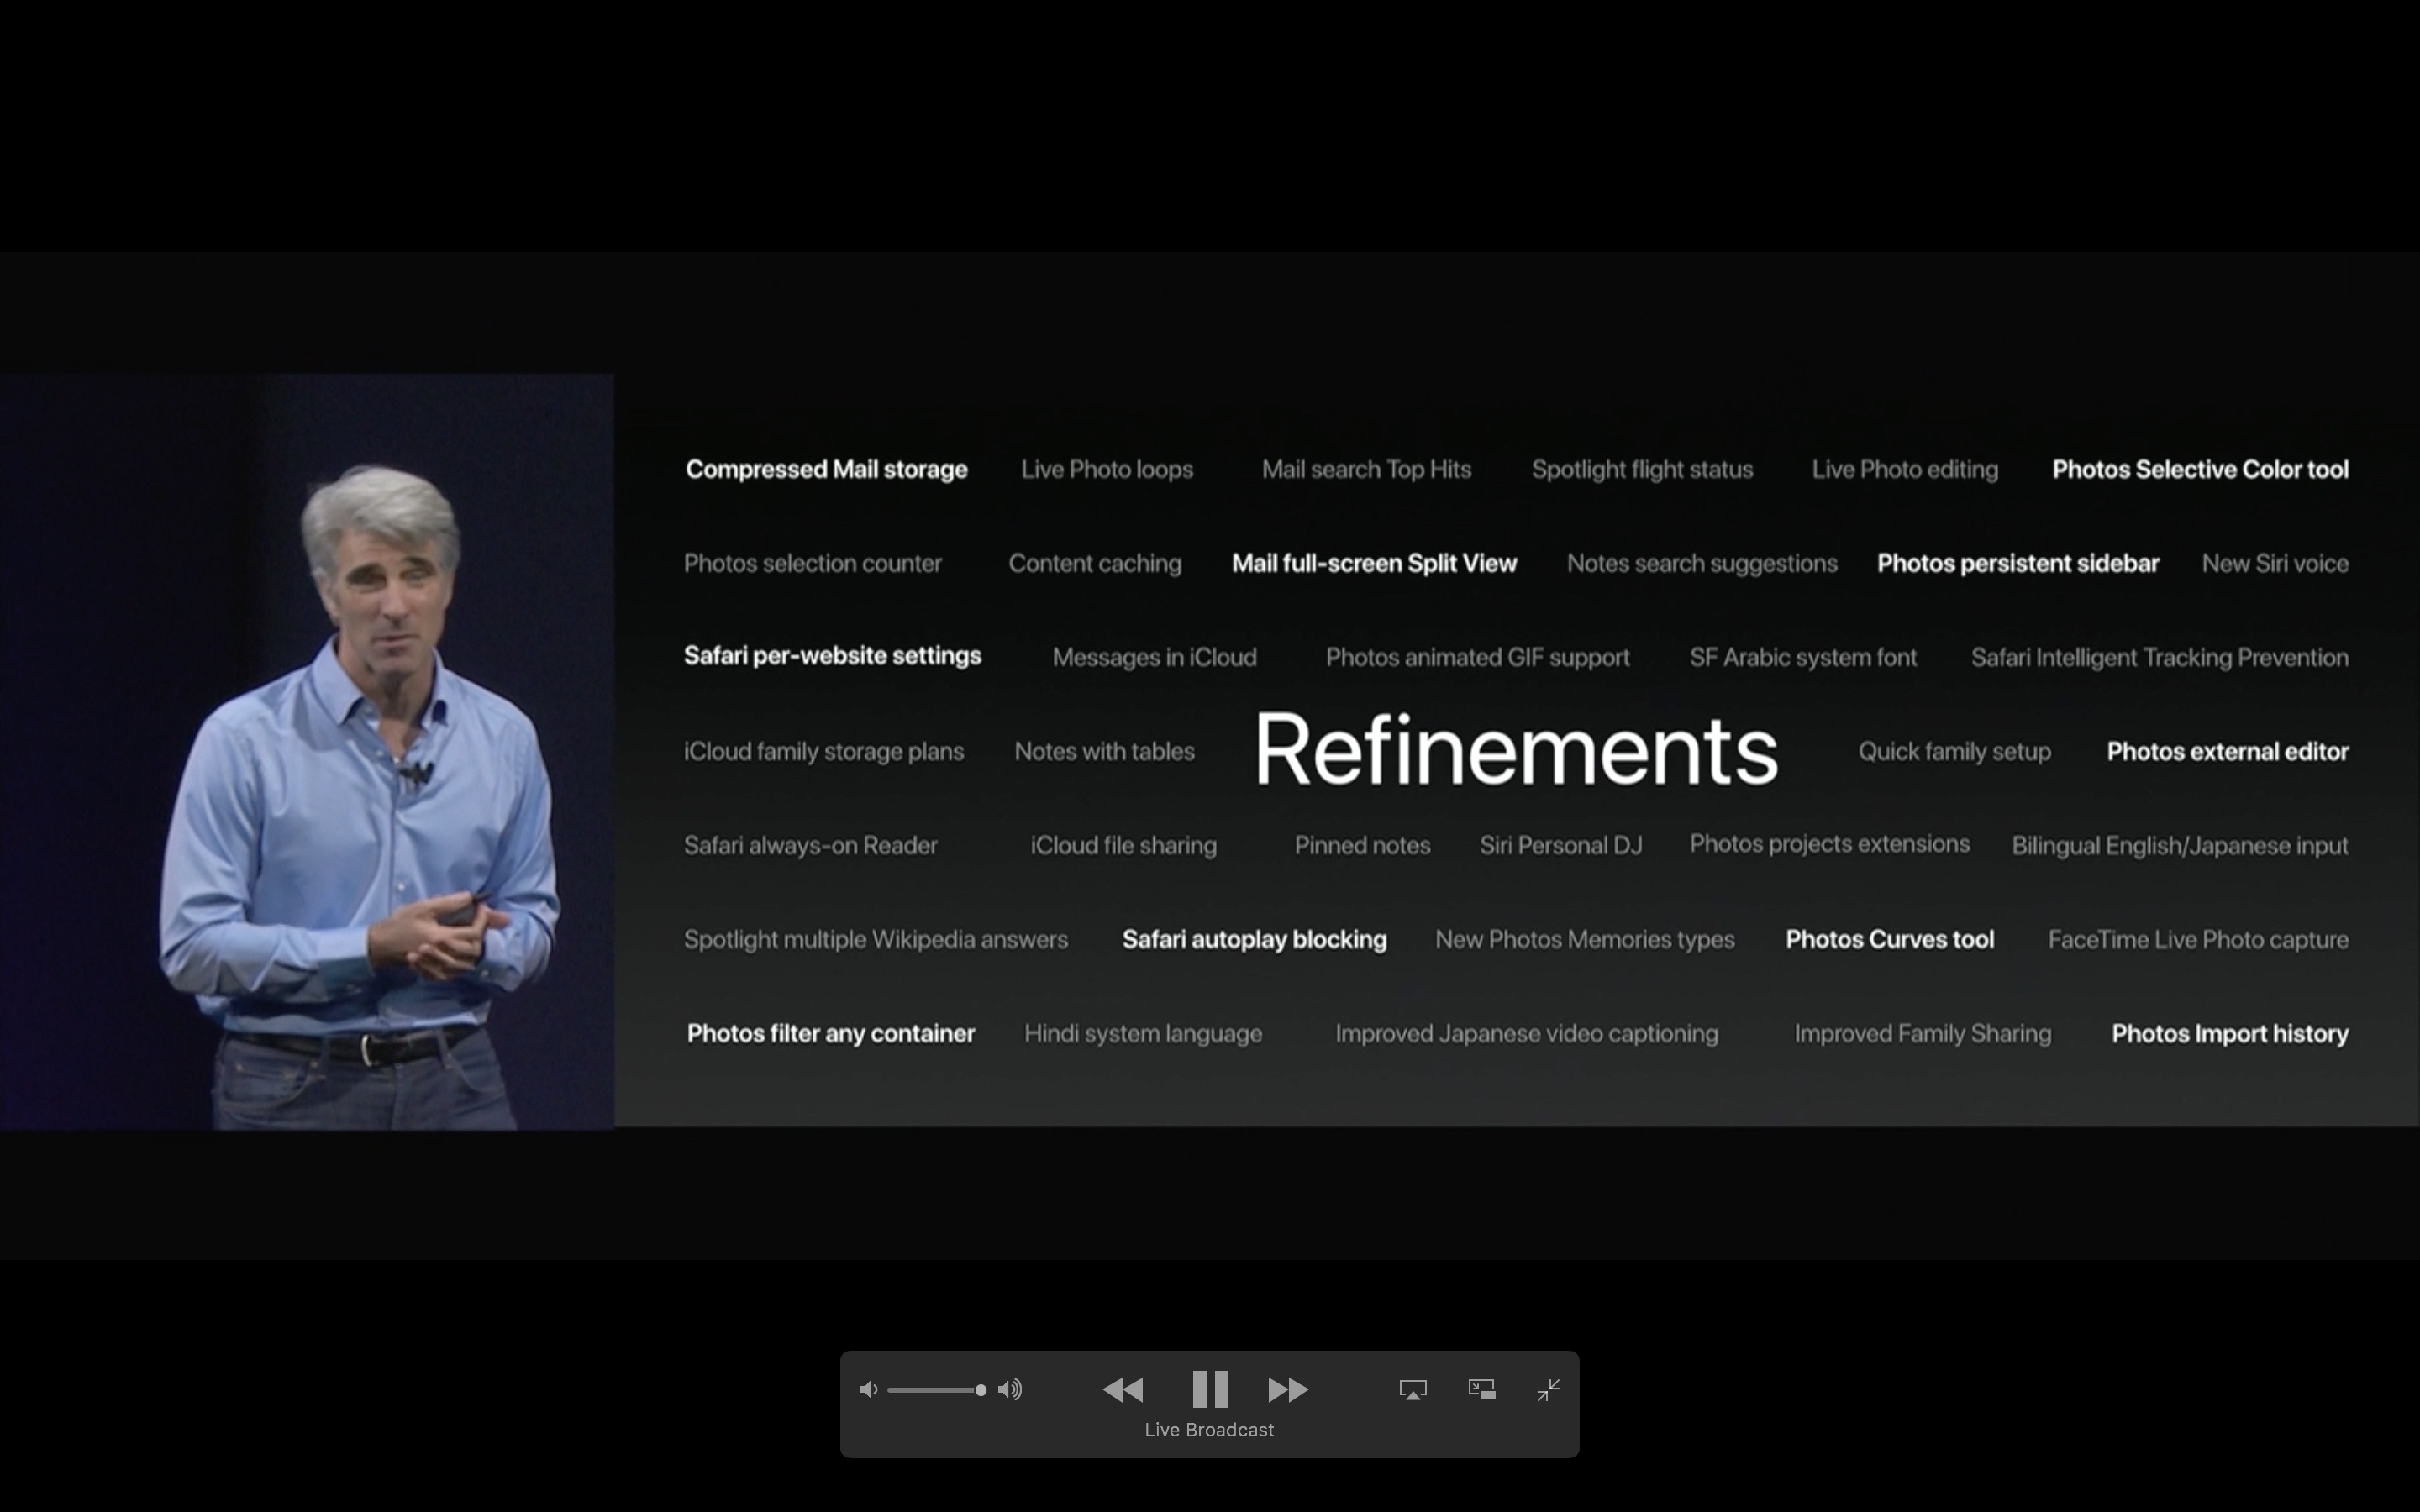
Task: Click Notes with tables text
Action: tap(1104, 751)
